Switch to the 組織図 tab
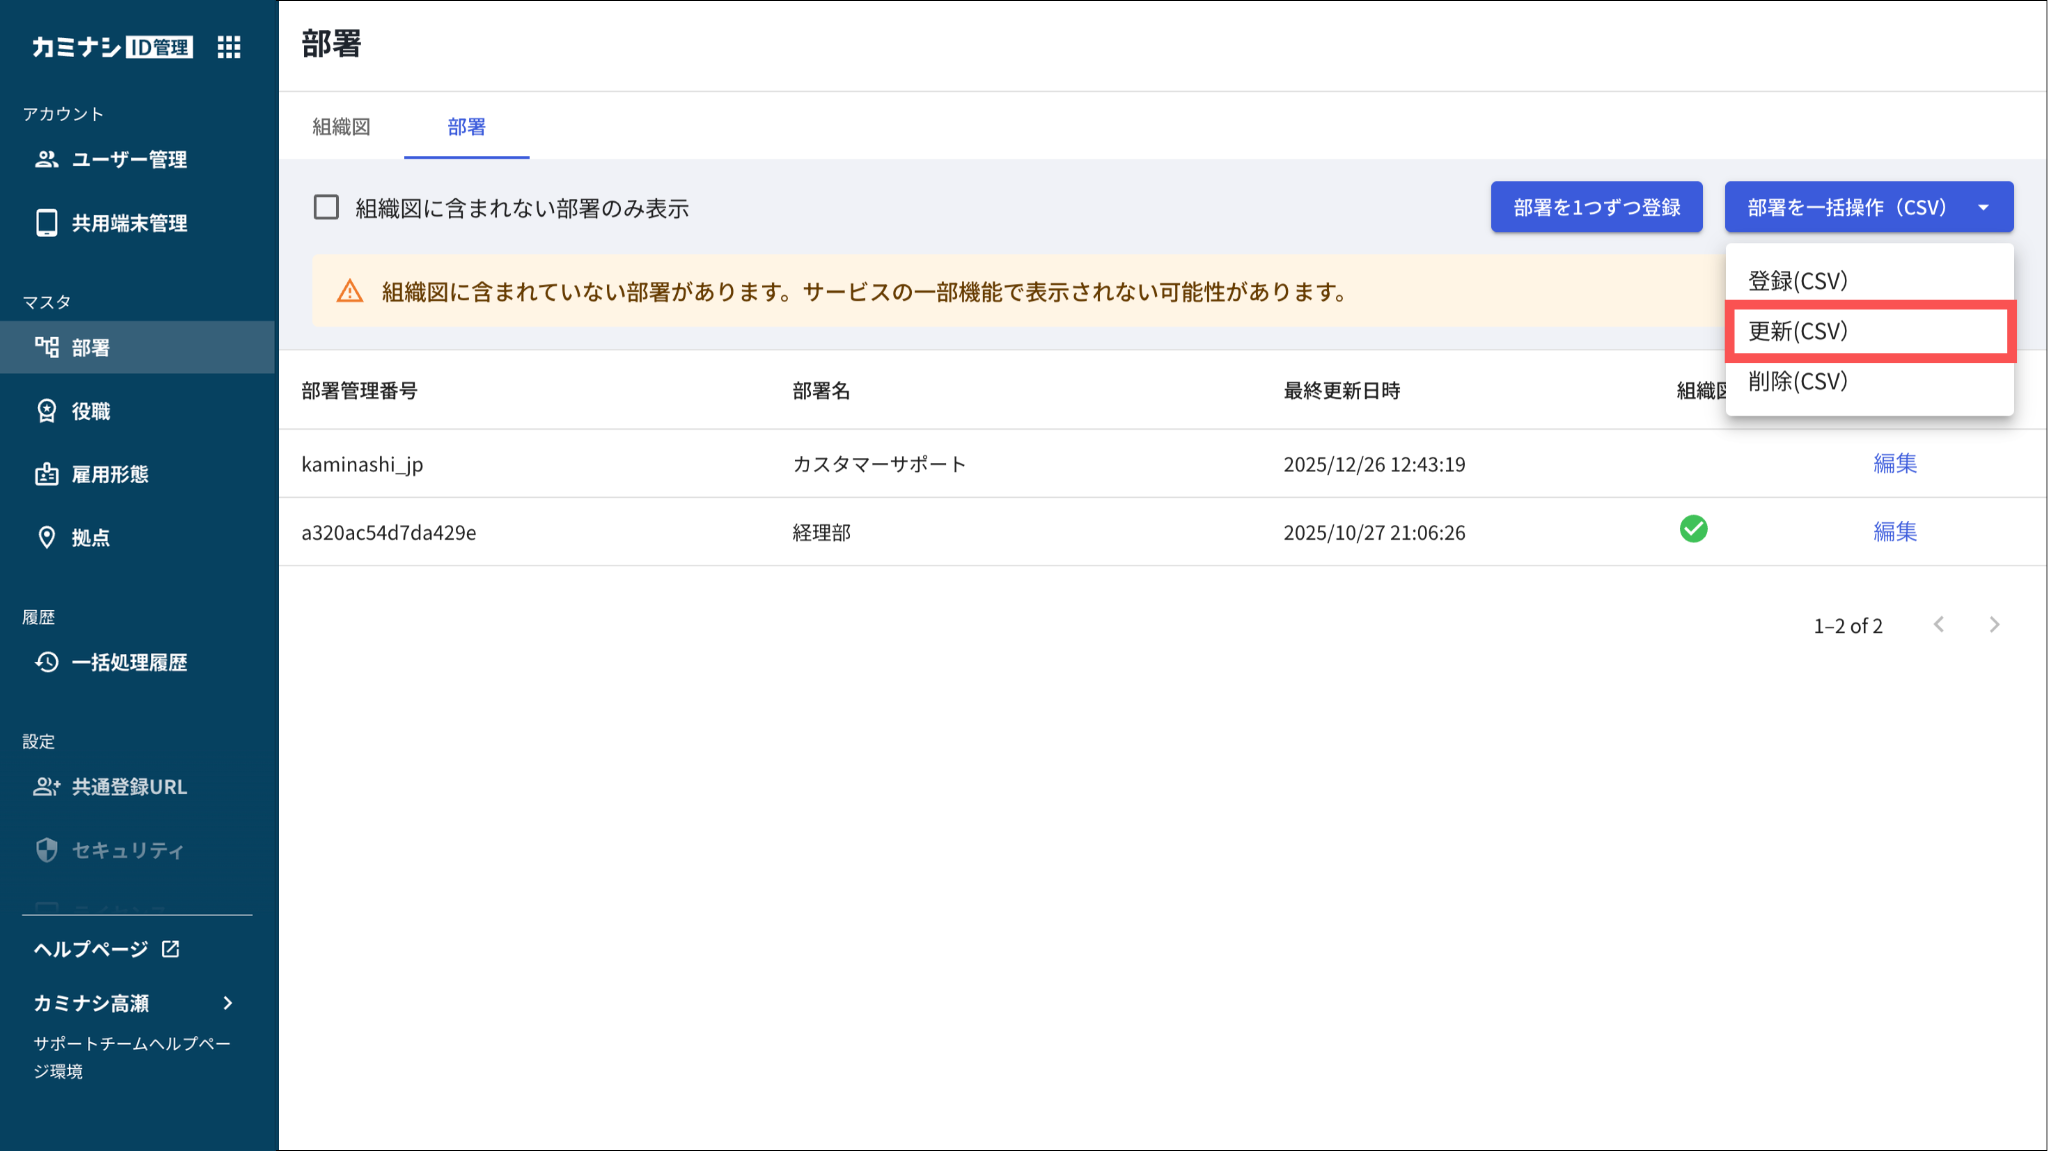Screen dimensions: 2048x1151 pos(341,127)
